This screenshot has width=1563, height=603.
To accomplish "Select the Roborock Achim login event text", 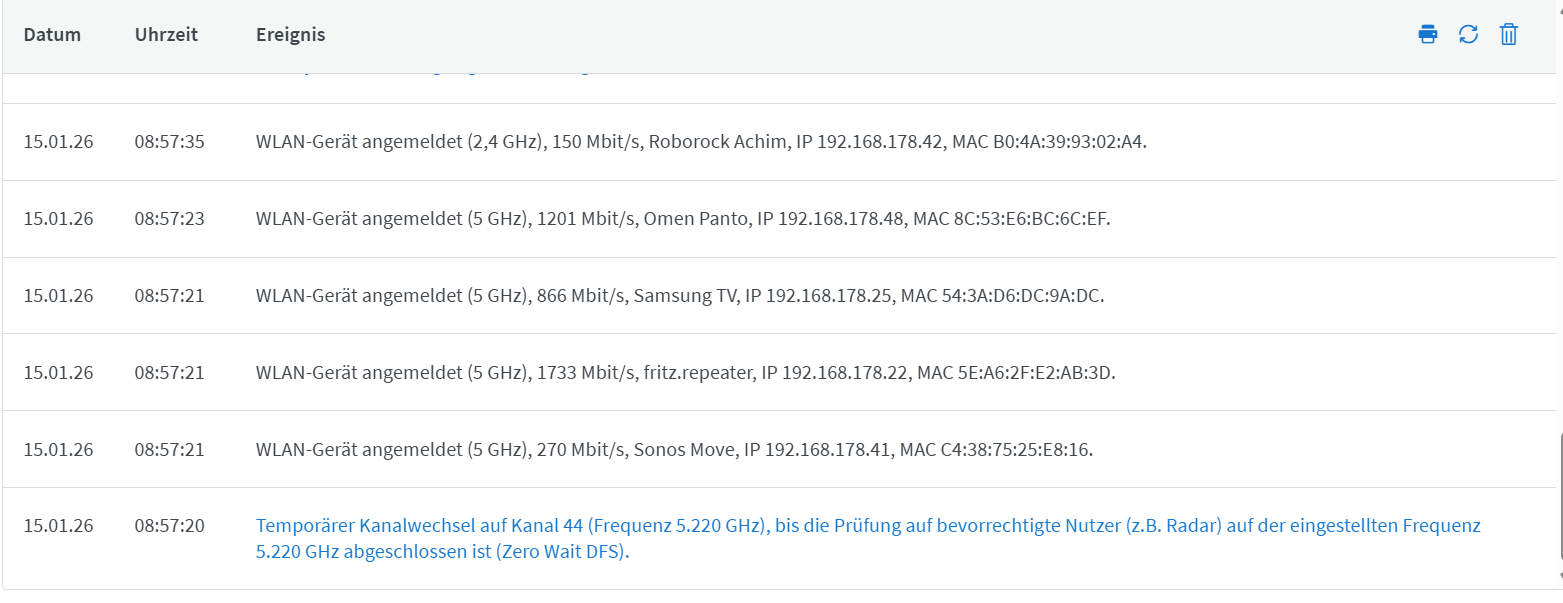I will 701,142.
